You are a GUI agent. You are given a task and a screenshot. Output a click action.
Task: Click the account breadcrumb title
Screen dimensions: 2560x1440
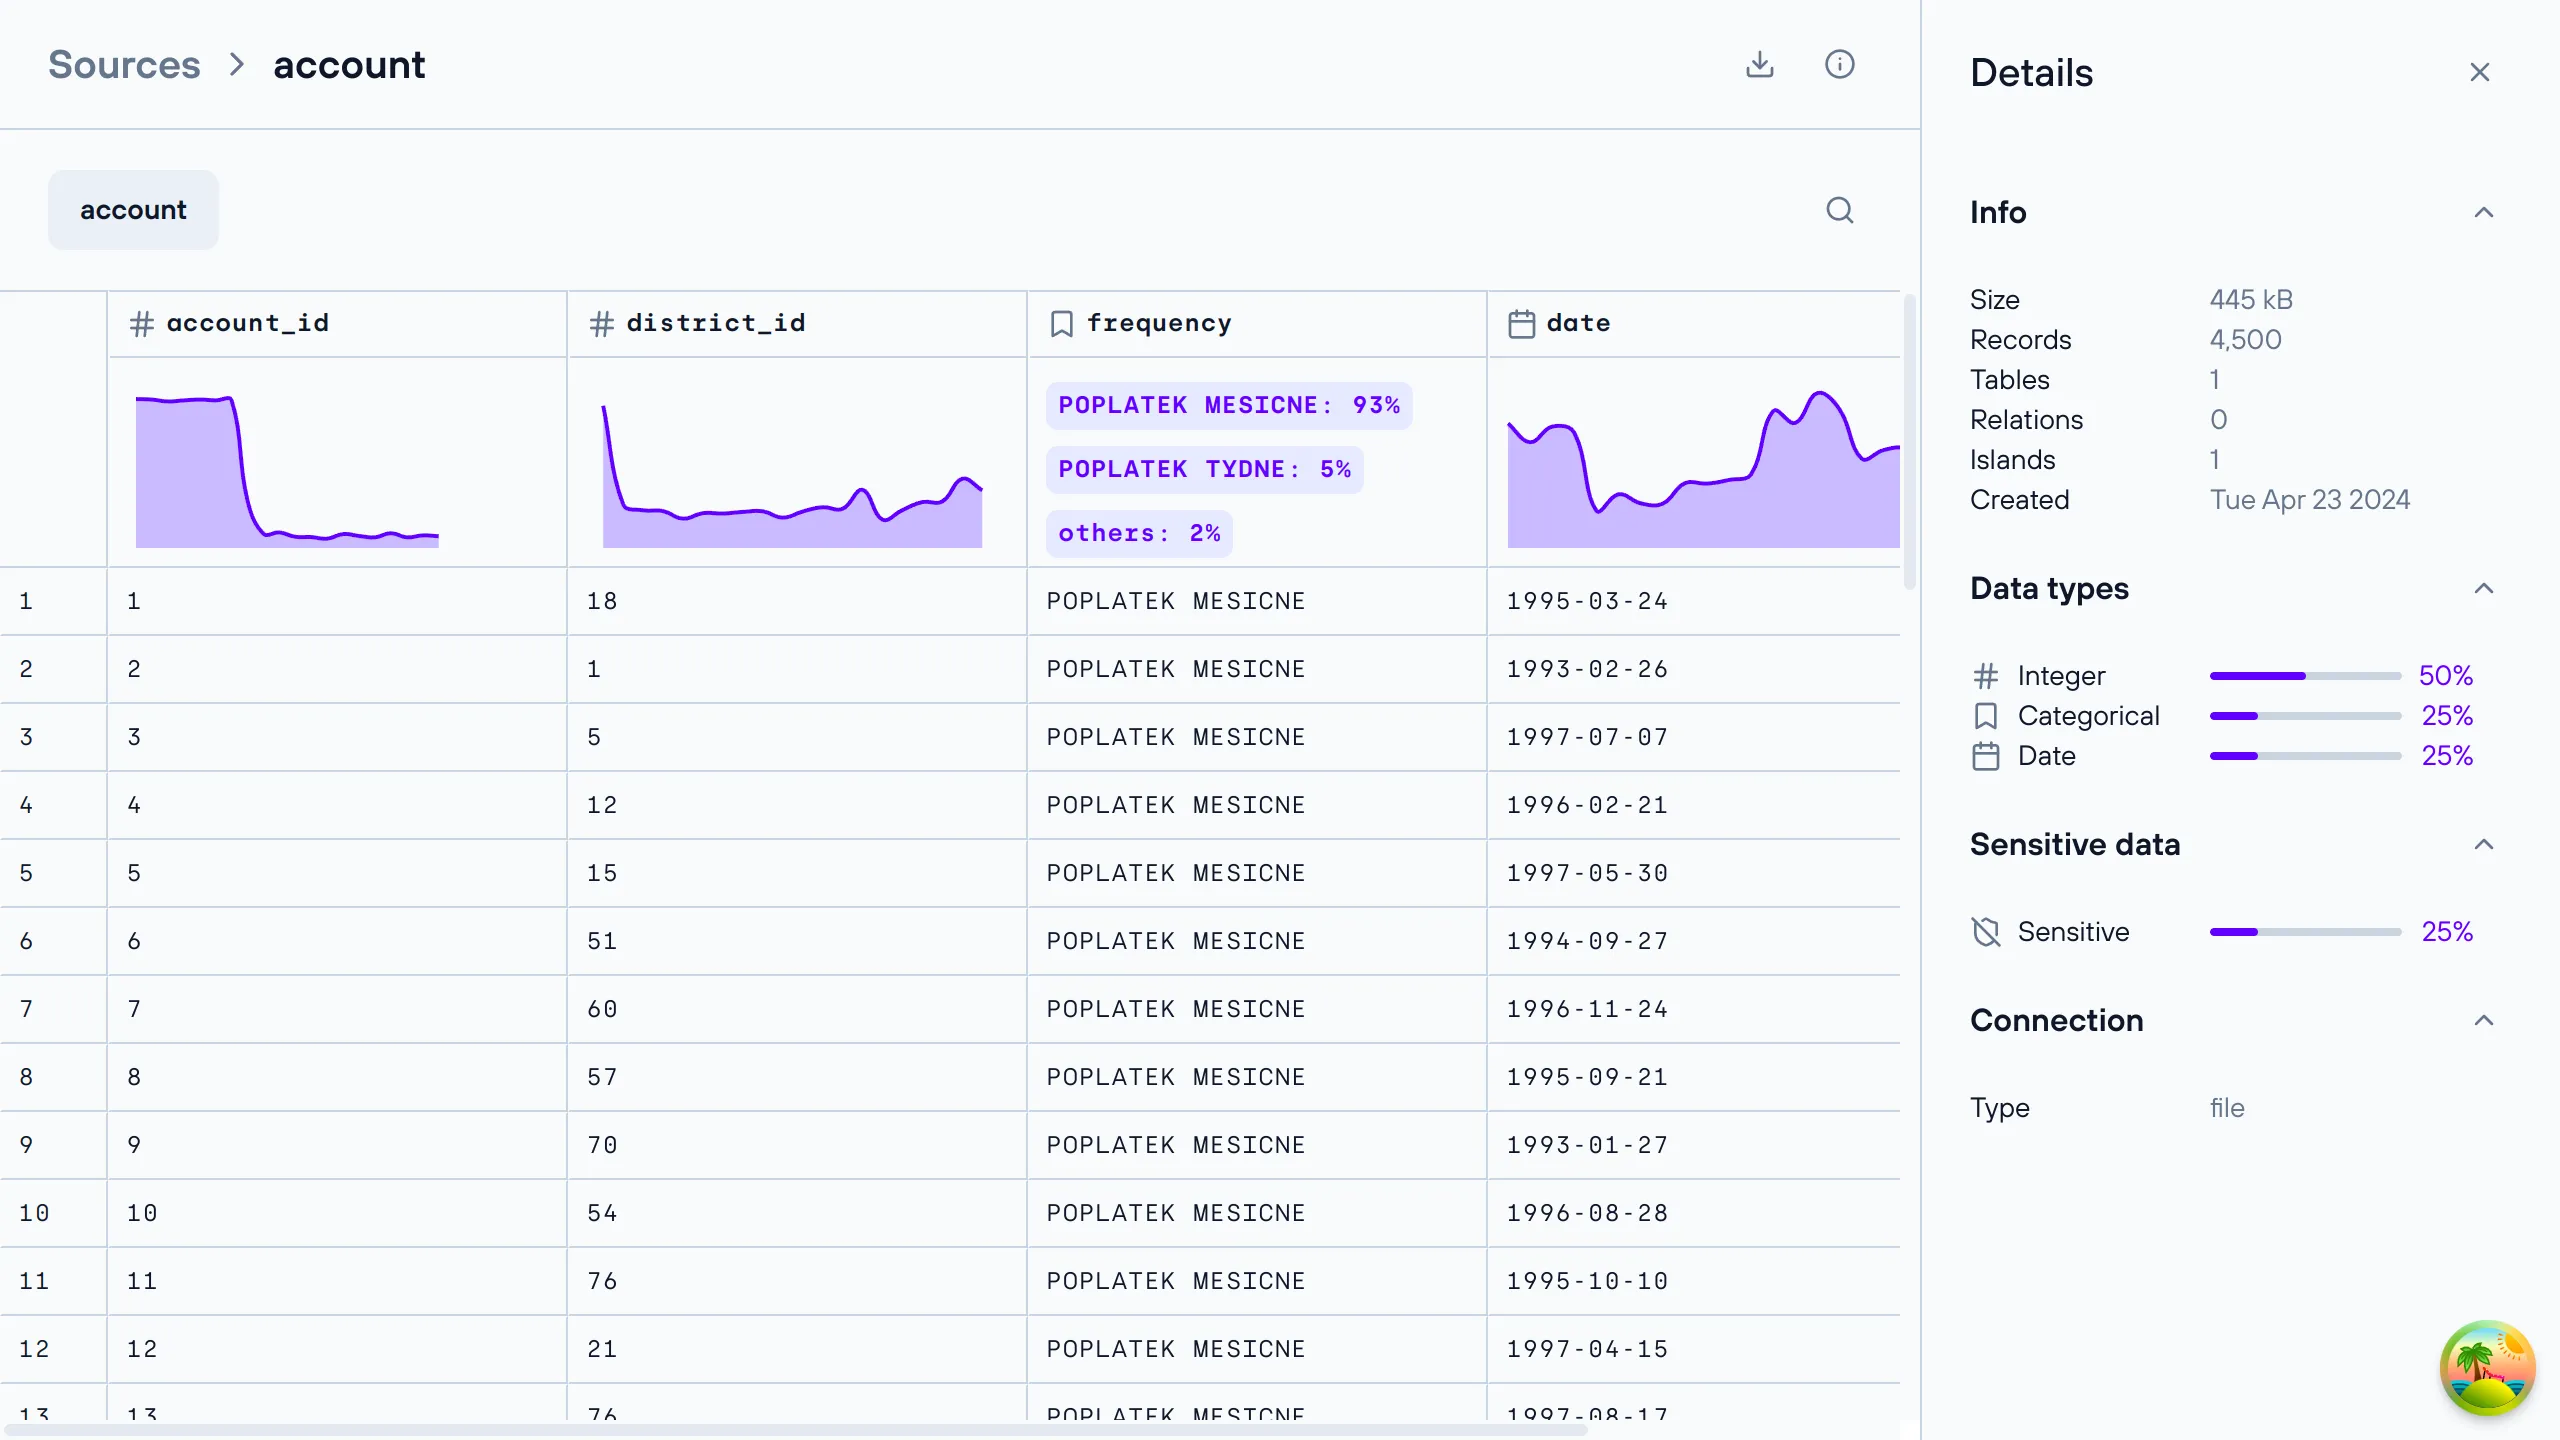pos(349,65)
